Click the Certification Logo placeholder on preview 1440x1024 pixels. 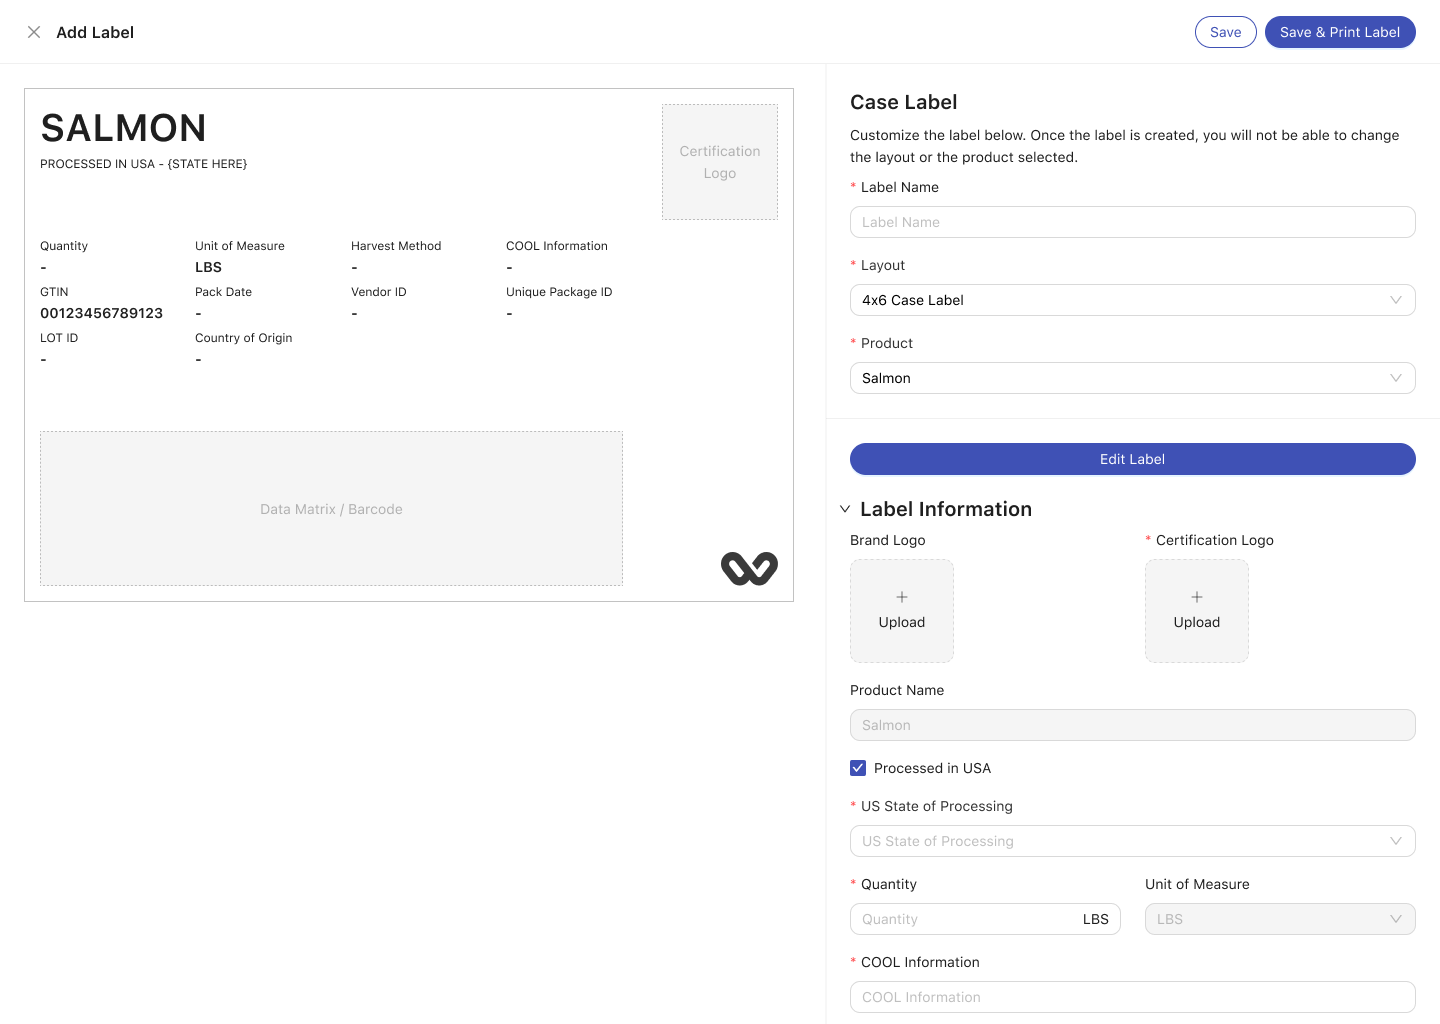pos(720,162)
